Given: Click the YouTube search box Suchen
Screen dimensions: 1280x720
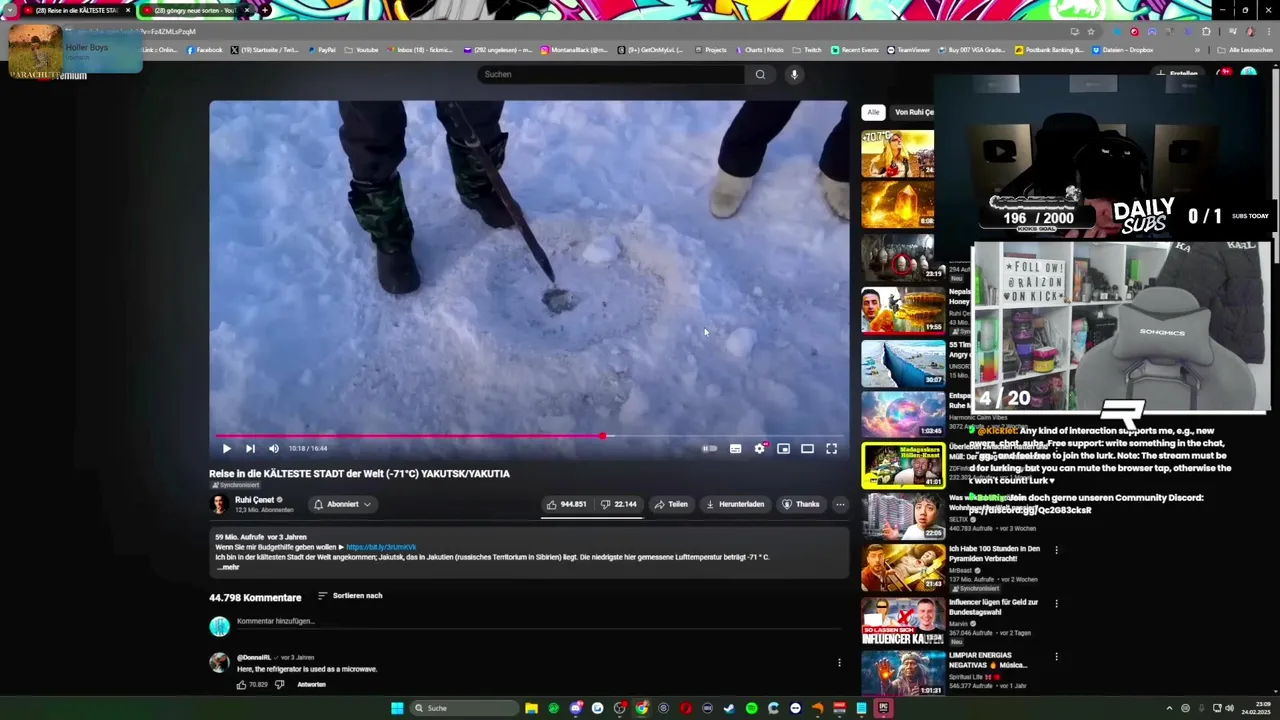Looking at the screenshot, I should pos(610,74).
